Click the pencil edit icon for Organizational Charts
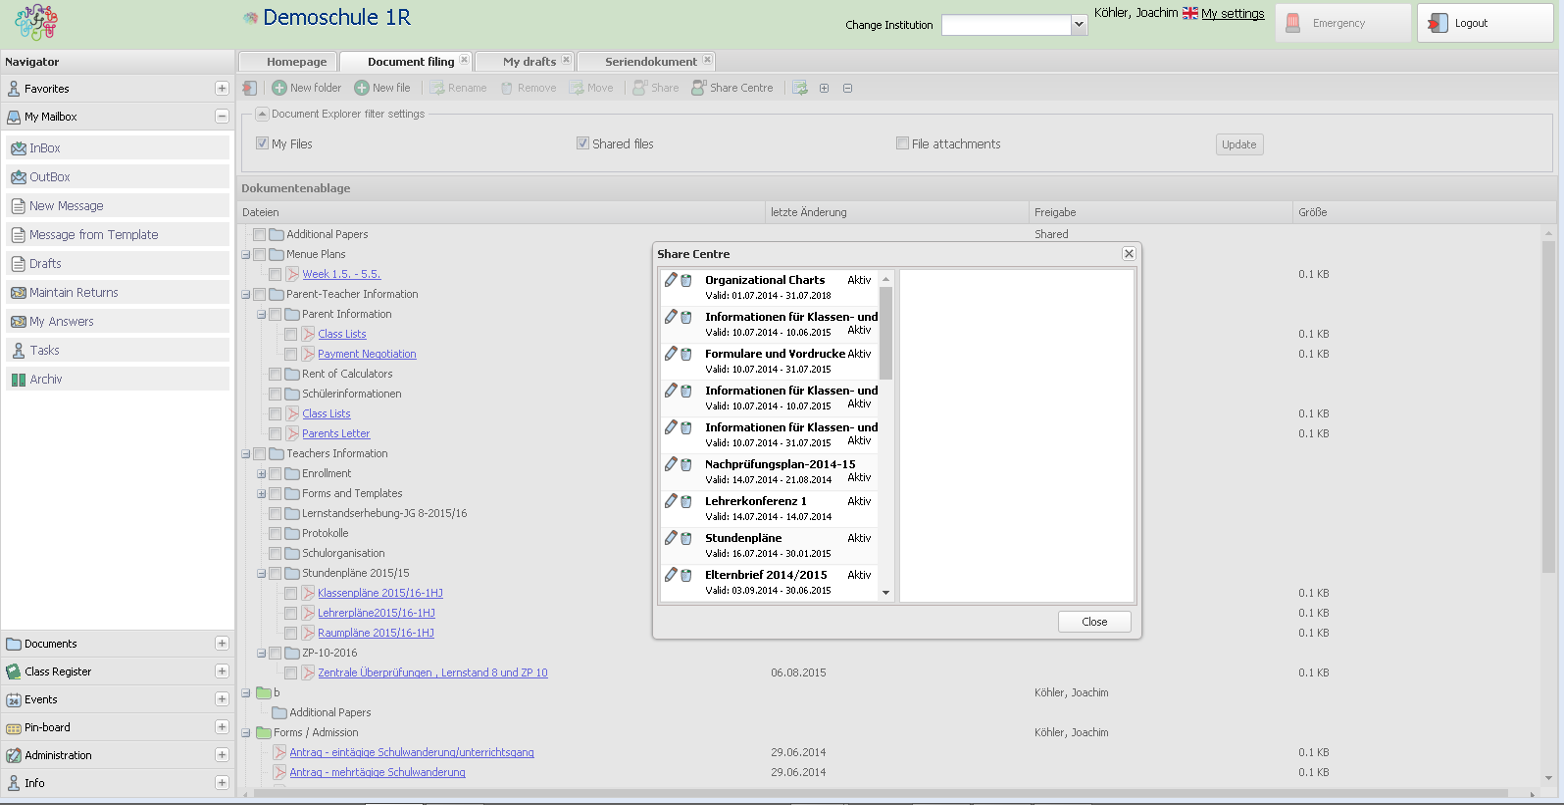Screen dimensions: 1564x805 [x=671, y=280]
